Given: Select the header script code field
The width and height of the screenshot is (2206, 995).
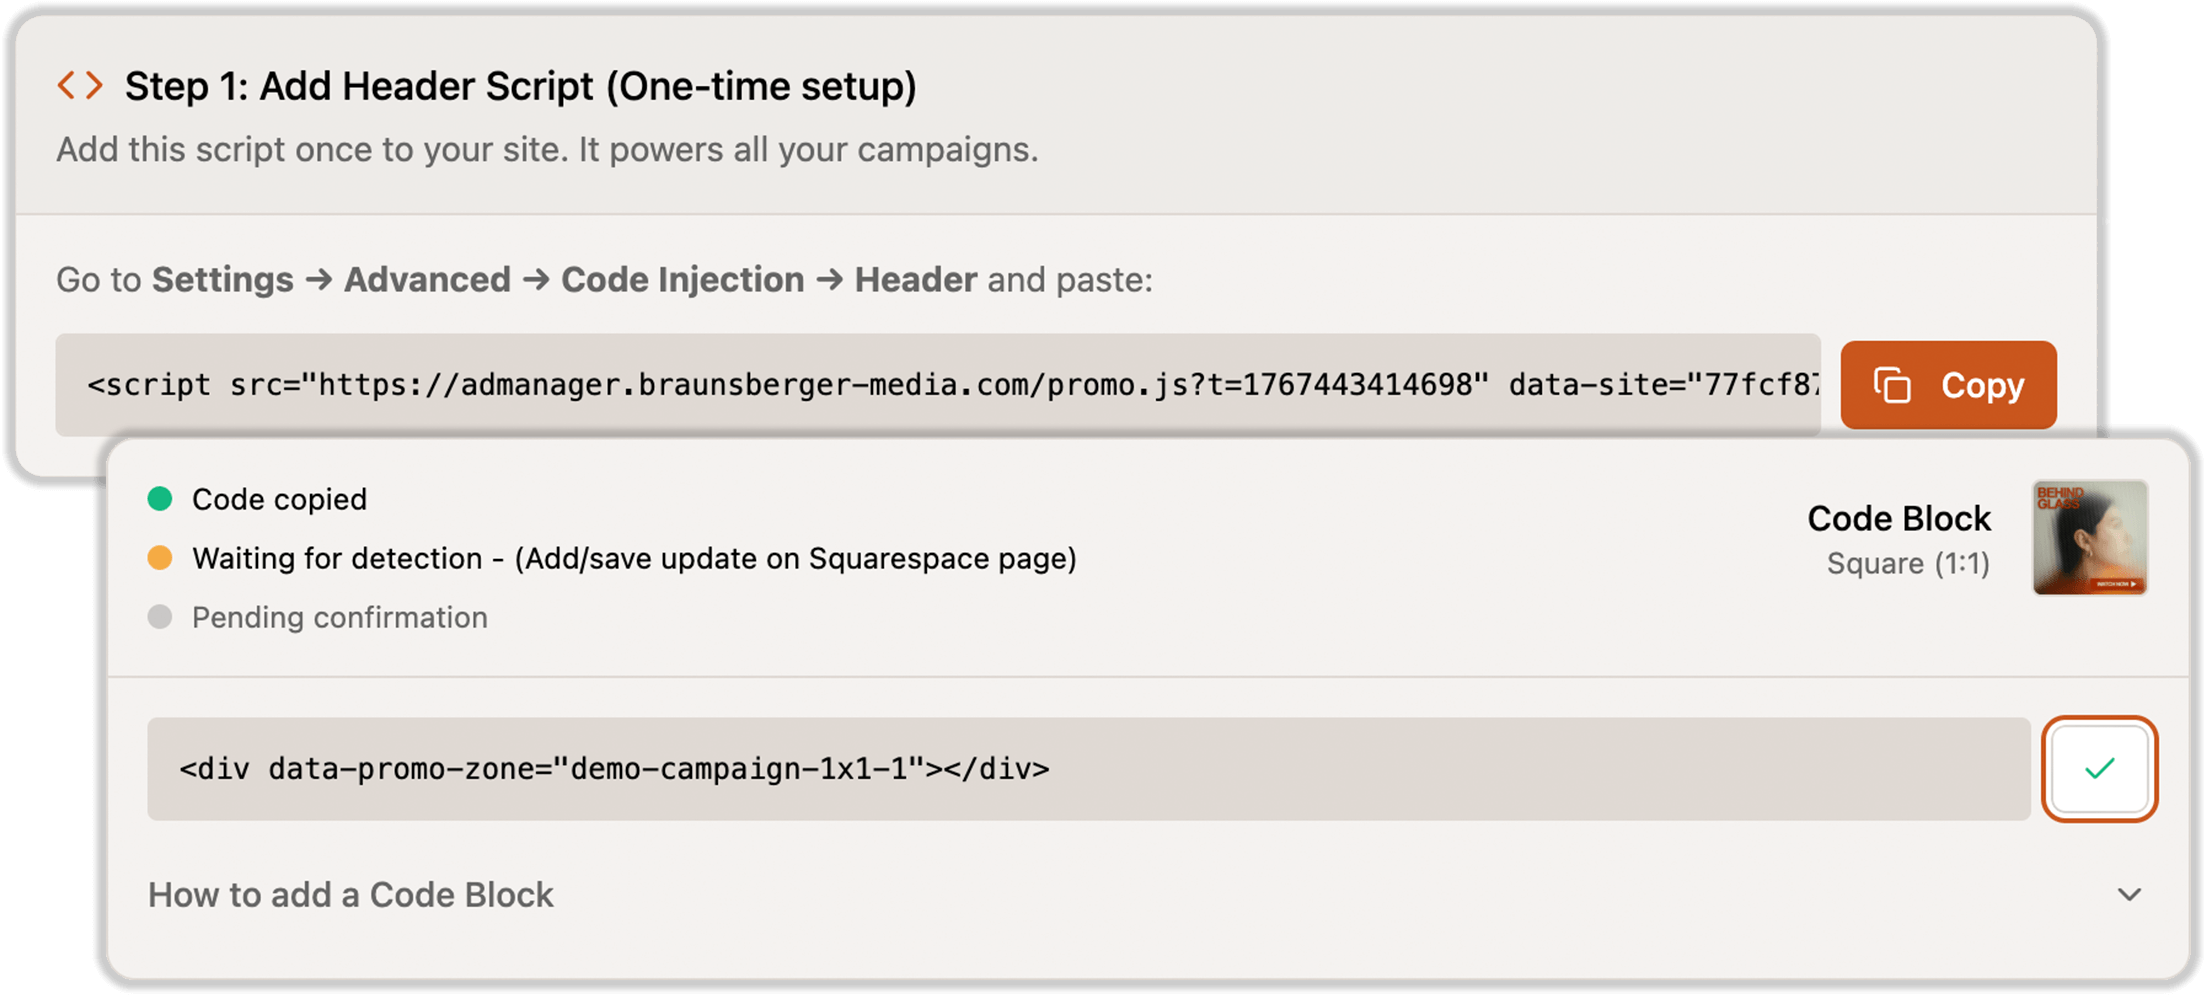Looking at the screenshot, I should click(x=937, y=385).
